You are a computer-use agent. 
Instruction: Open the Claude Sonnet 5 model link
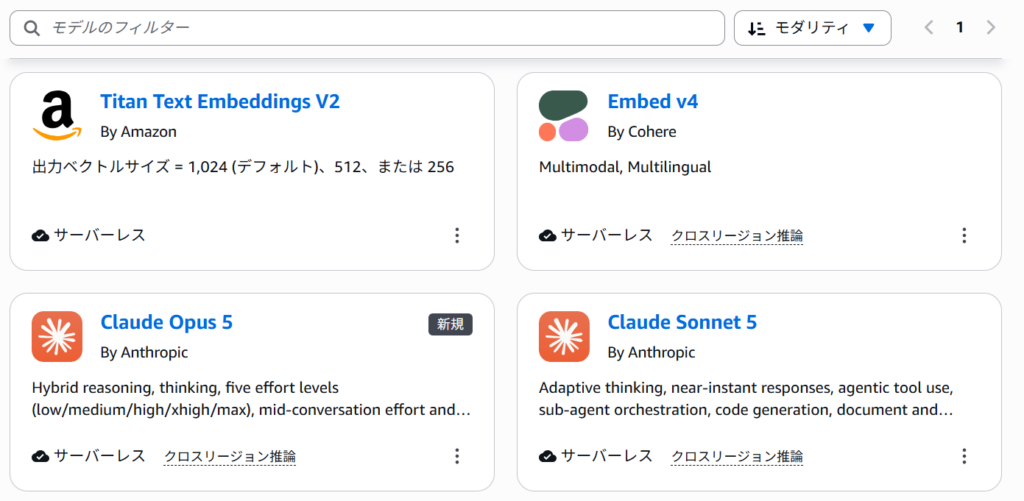[682, 322]
